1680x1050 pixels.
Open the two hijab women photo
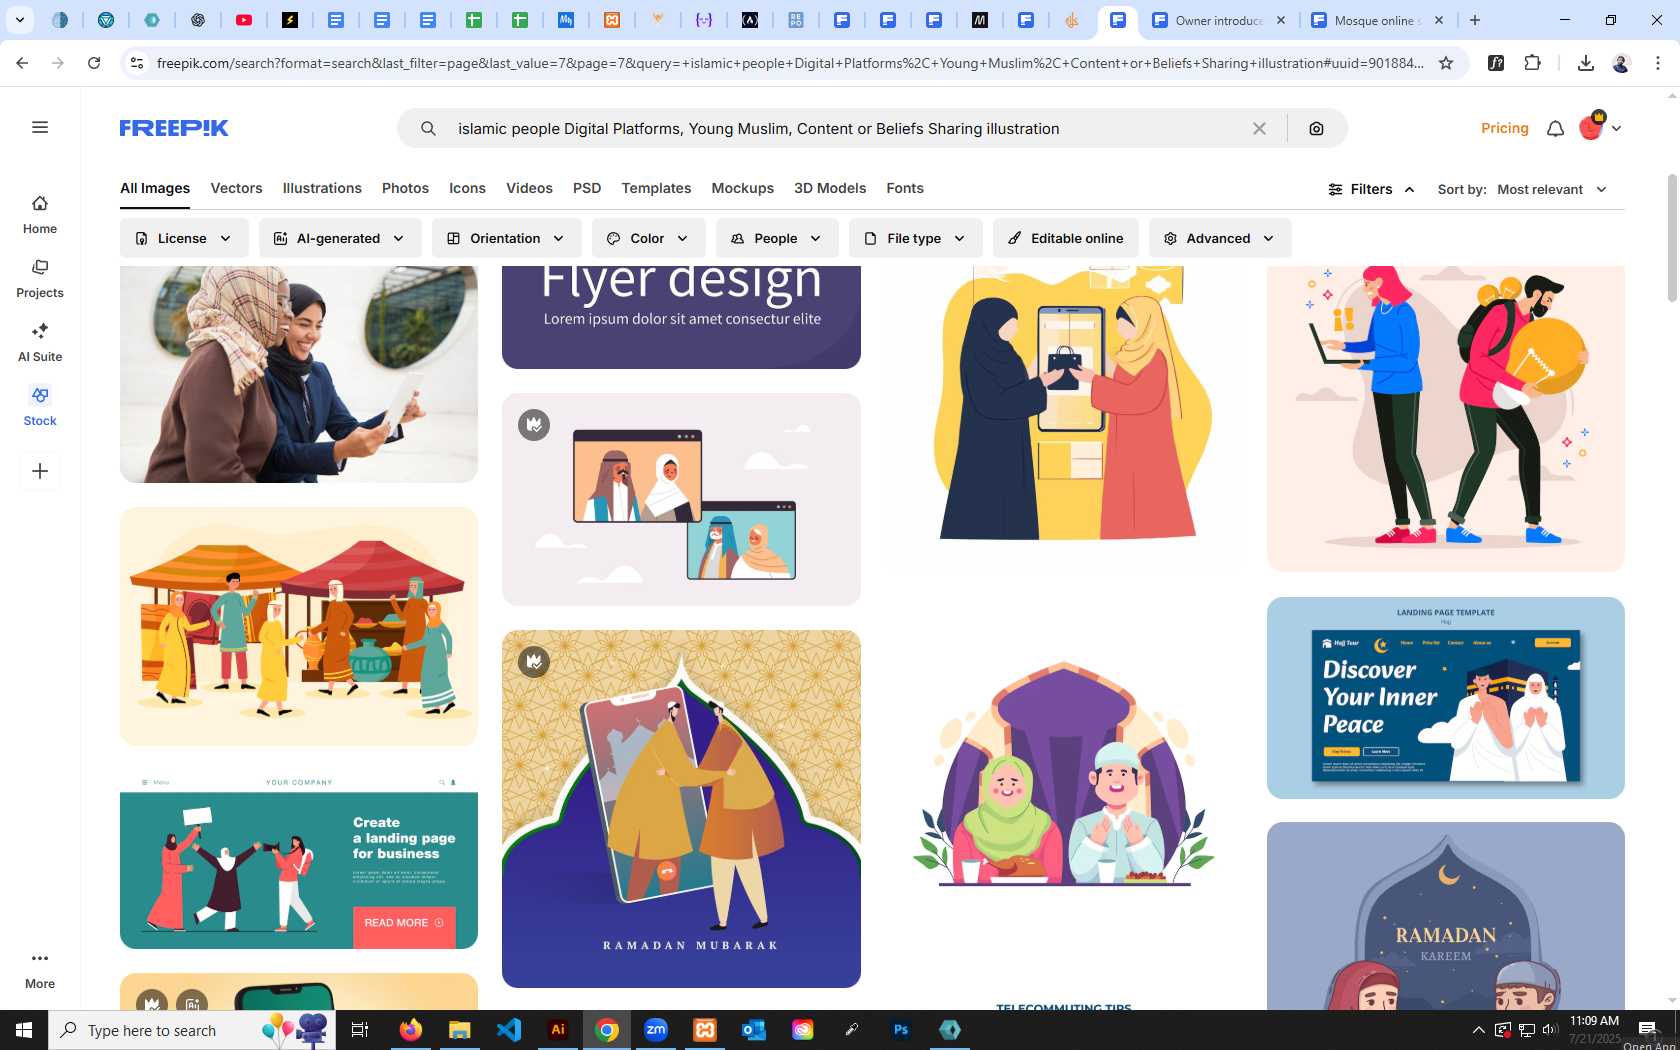(x=299, y=374)
